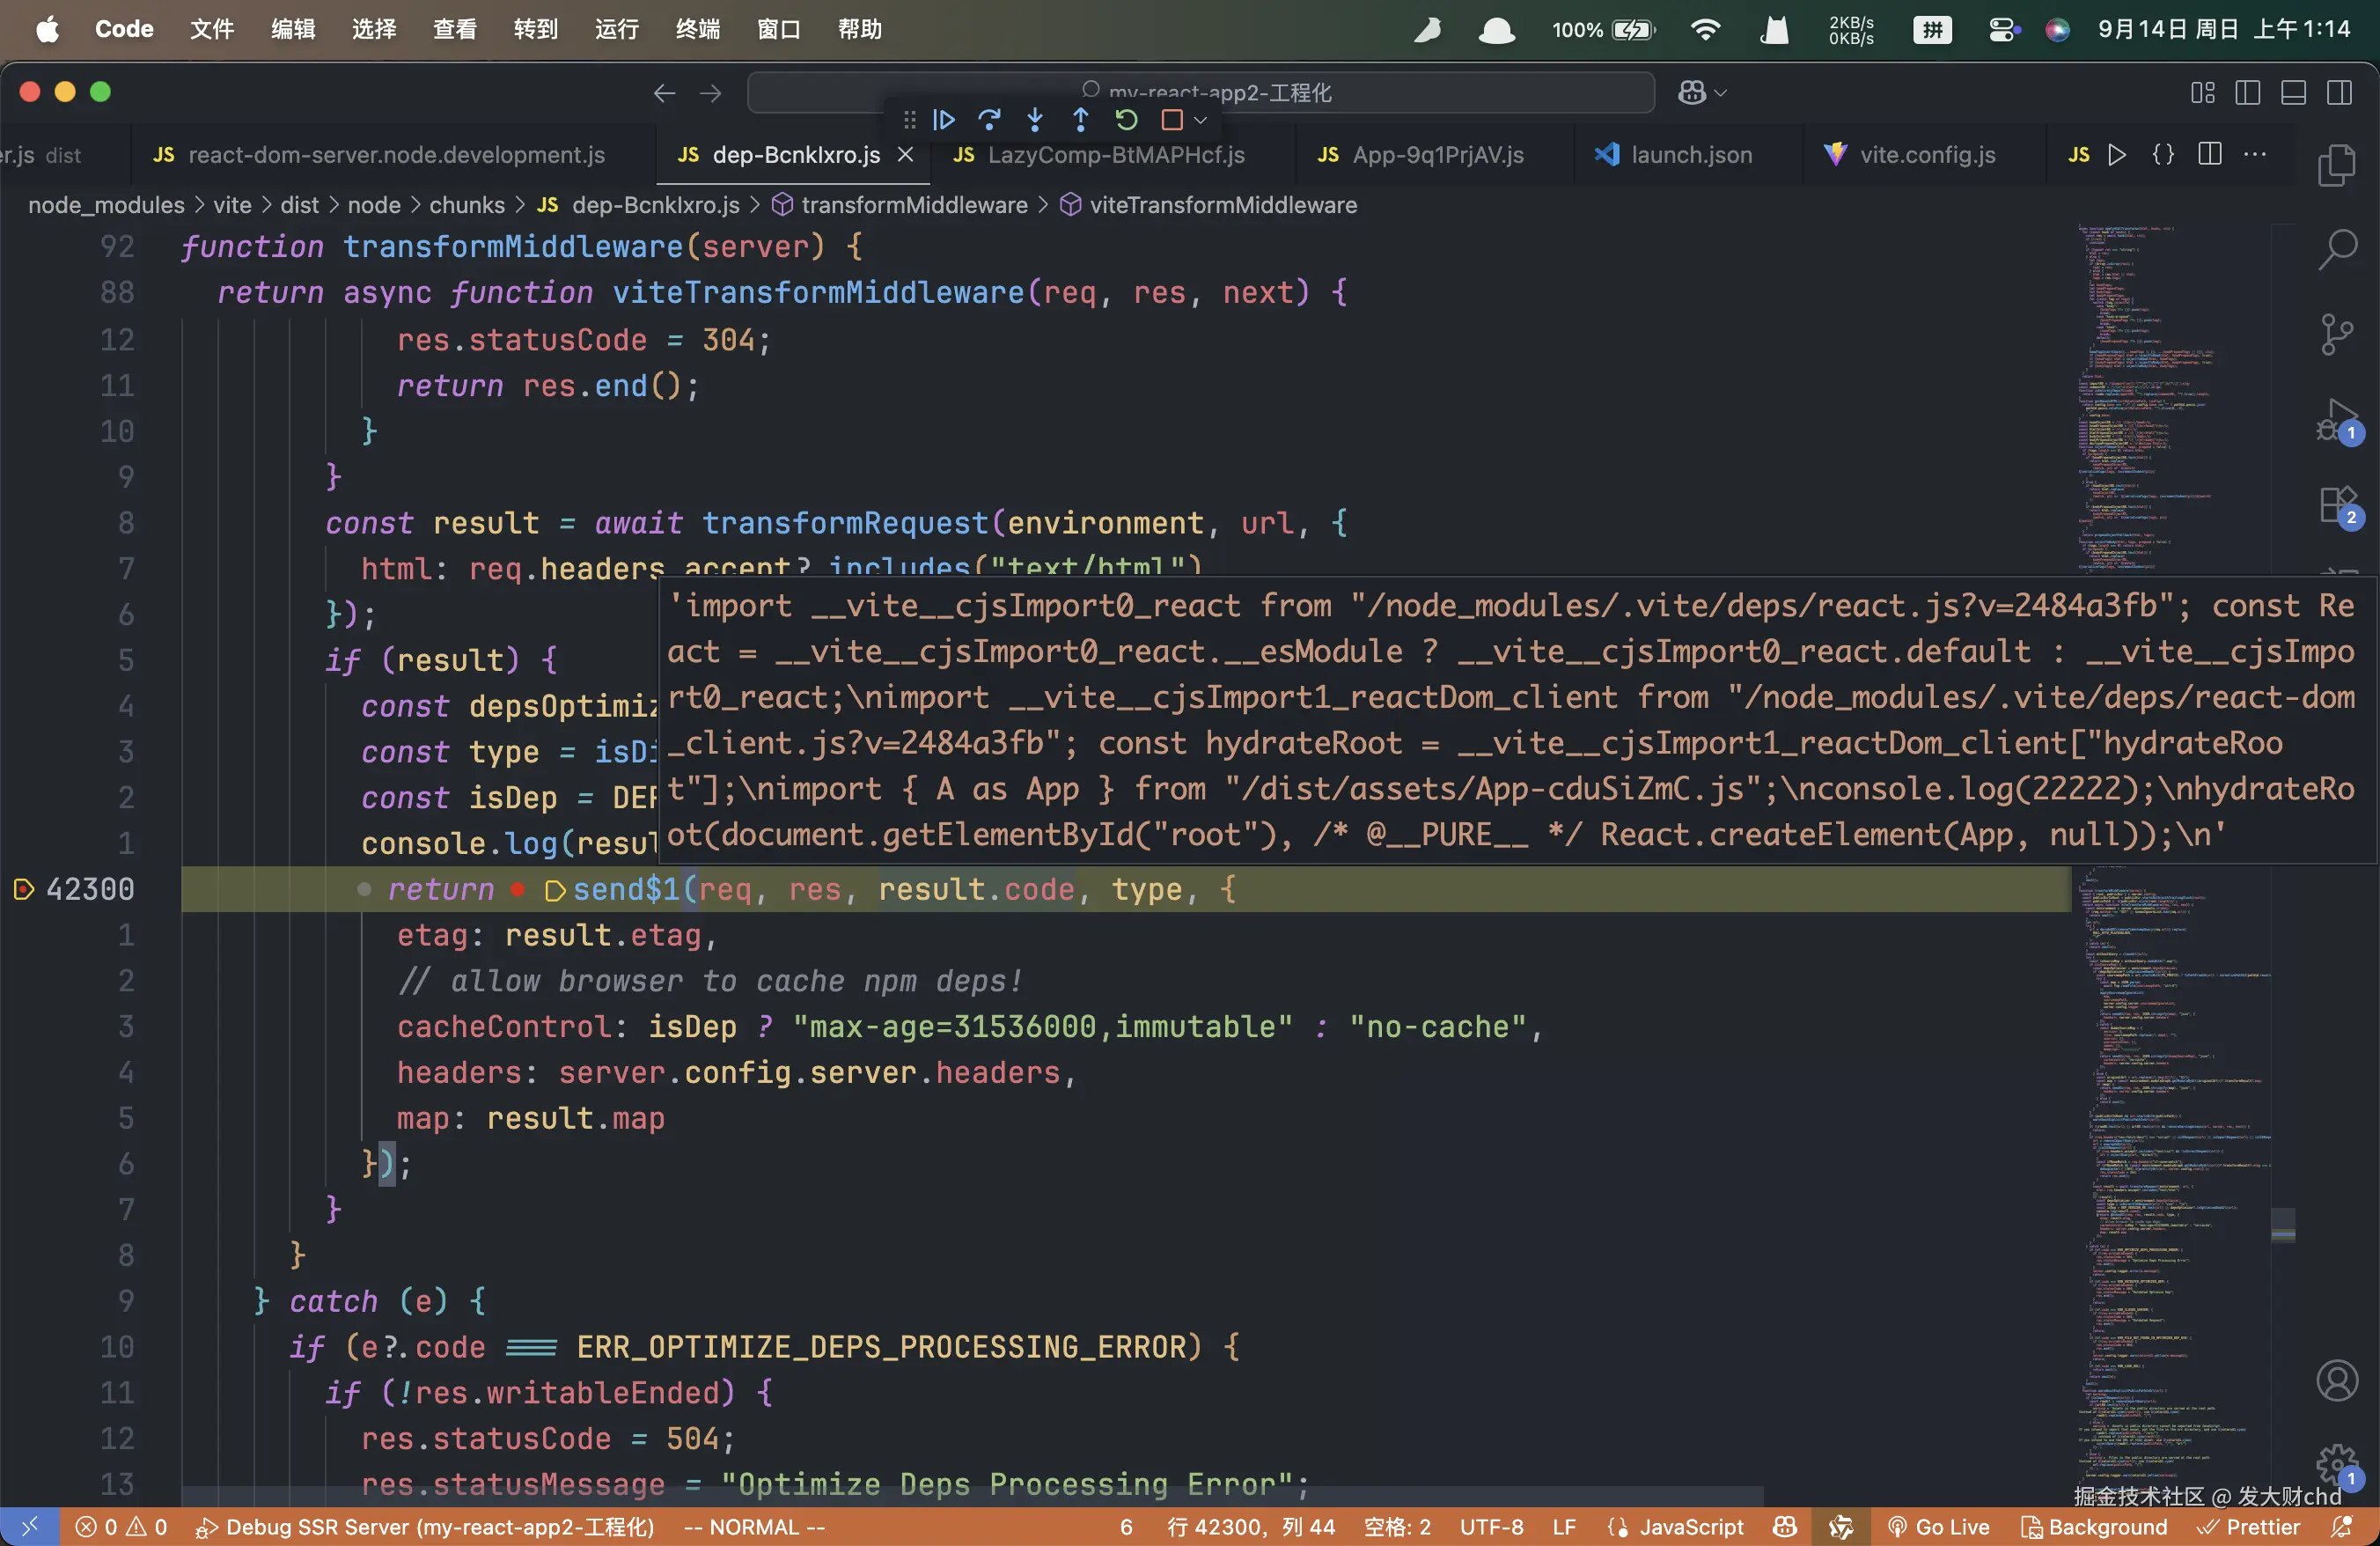The height and width of the screenshot is (1546, 2380).
Task: Switch to the vite.config.js tab
Action: click(1926, 155)
